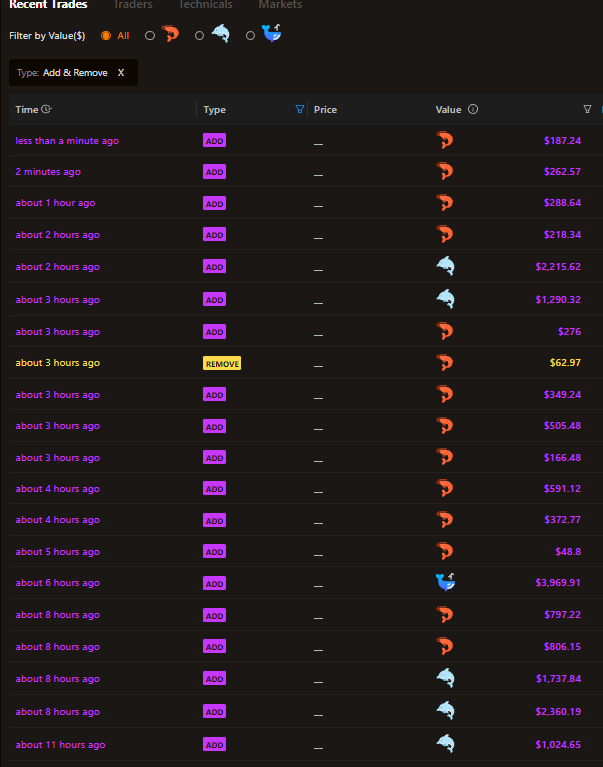Open the Type column filter
Screen dimensions: 603x767
click(x=300, y=109)
